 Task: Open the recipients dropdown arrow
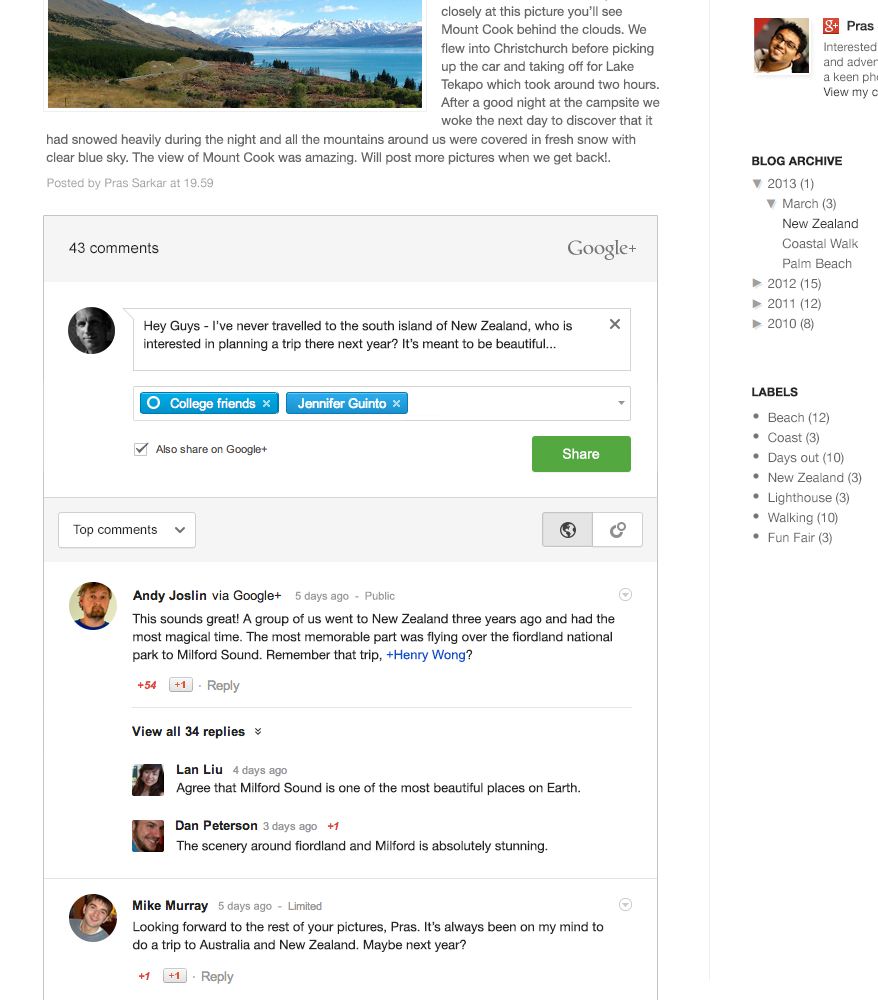[620, 404]
